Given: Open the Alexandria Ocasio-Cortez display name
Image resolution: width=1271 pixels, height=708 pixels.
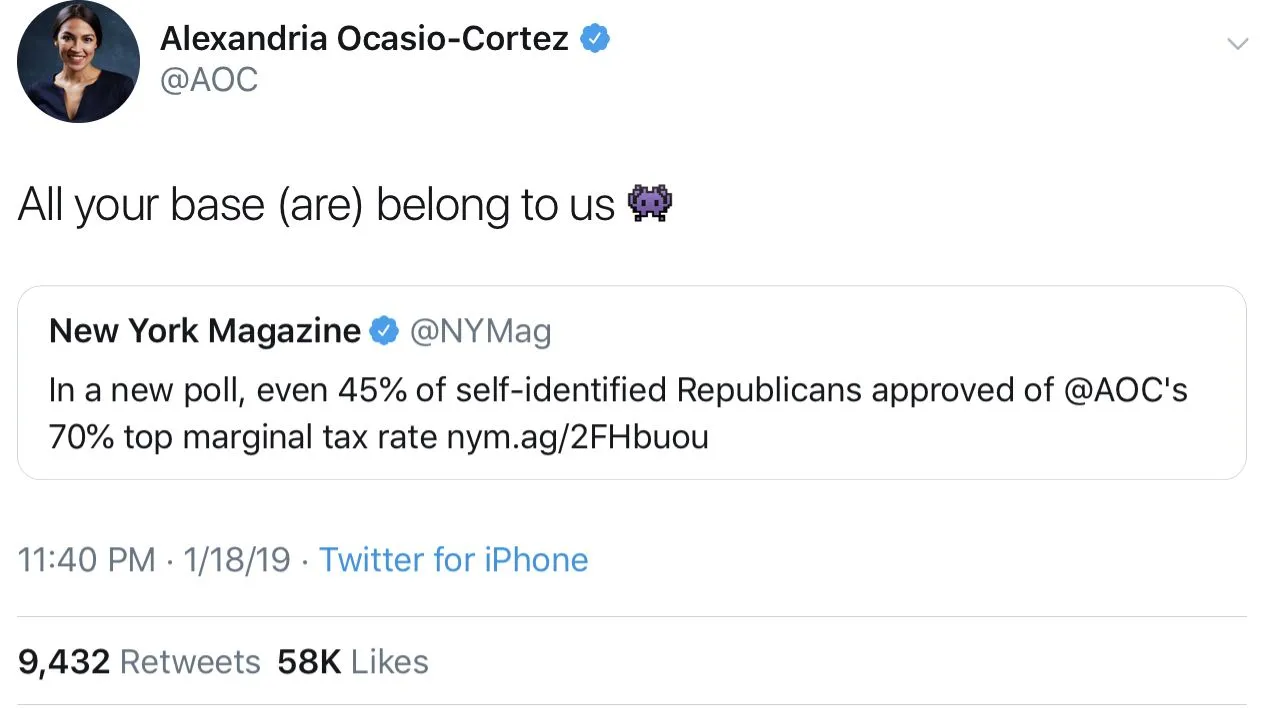Looking at the screenshot, I should click(364, 39).
